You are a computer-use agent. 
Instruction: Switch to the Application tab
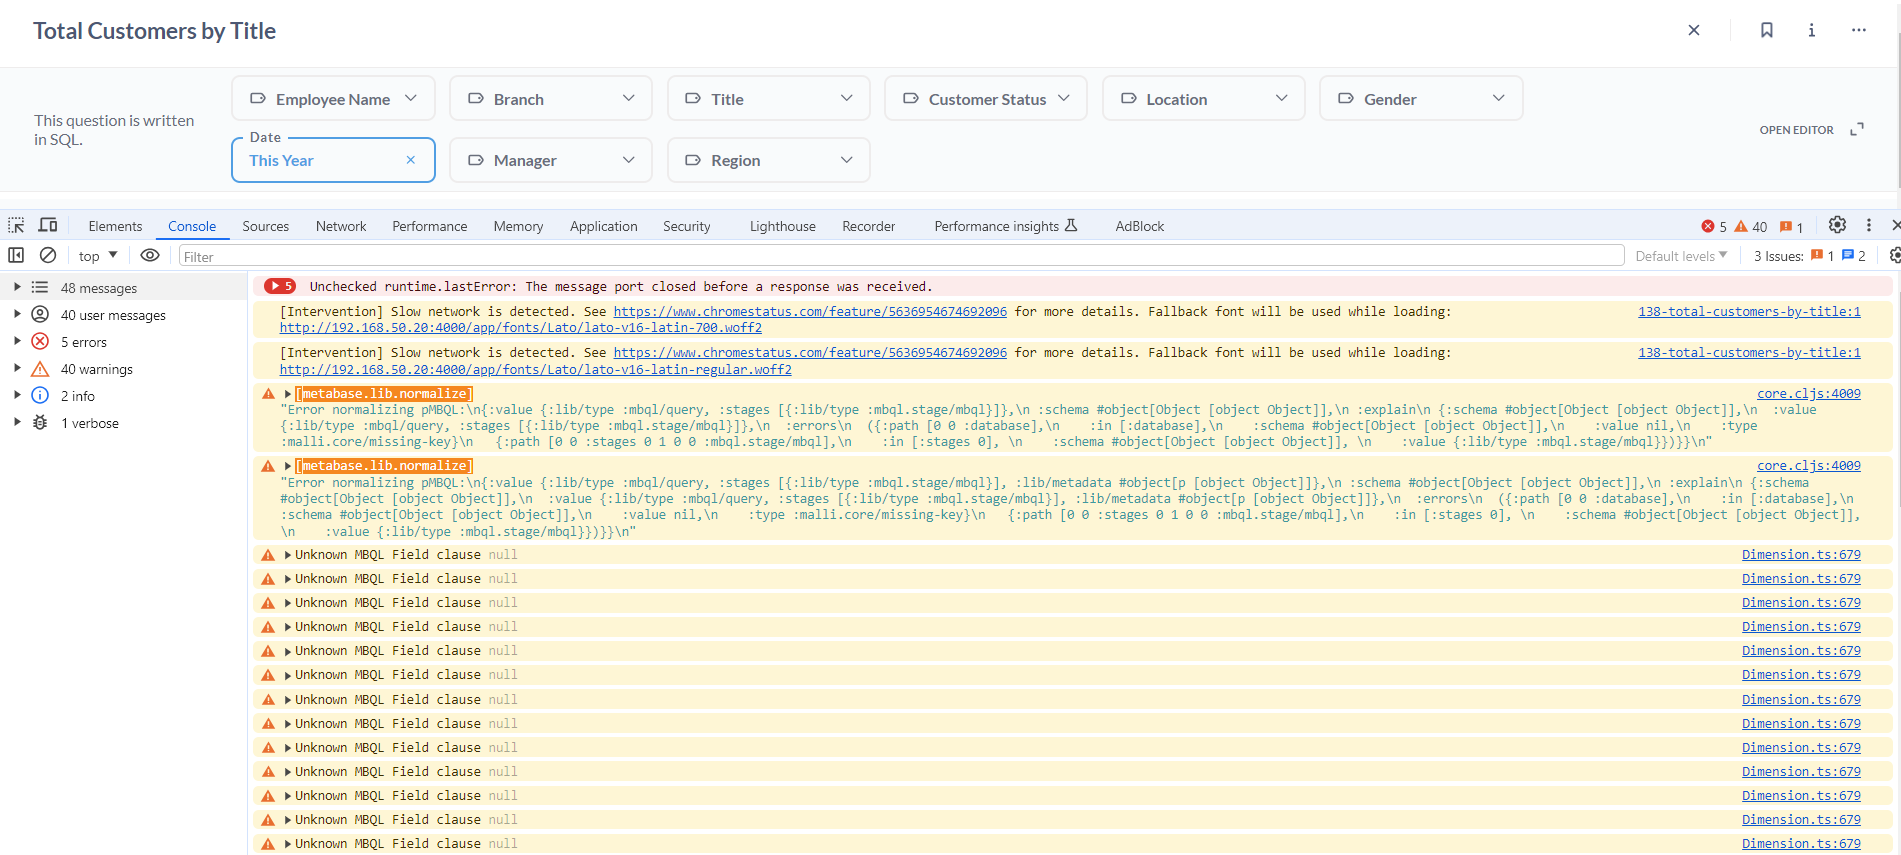click(603, 226)
